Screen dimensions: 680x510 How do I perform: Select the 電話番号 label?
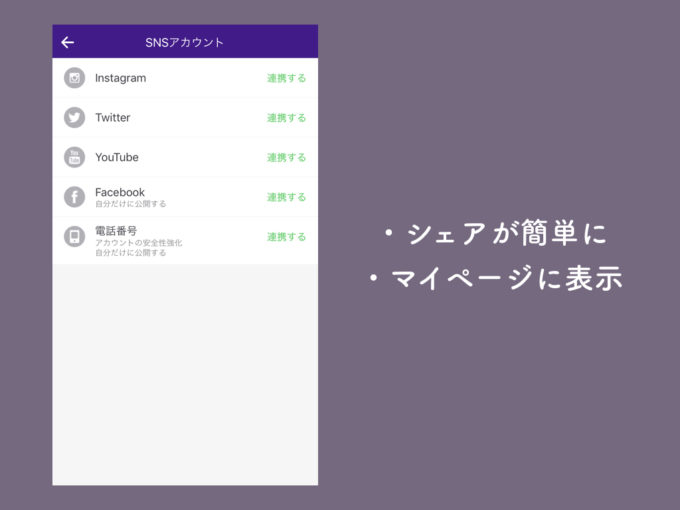coord(116,230)
